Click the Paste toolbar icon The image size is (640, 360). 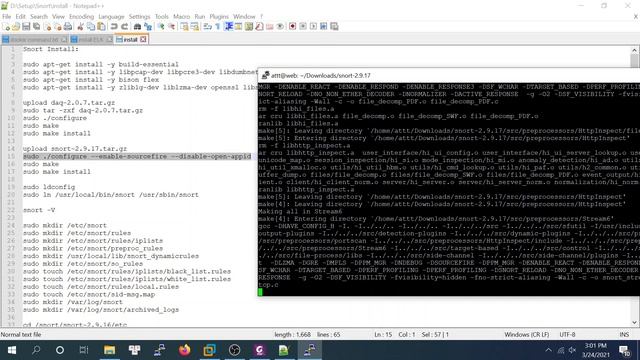[x=101, y=27]
